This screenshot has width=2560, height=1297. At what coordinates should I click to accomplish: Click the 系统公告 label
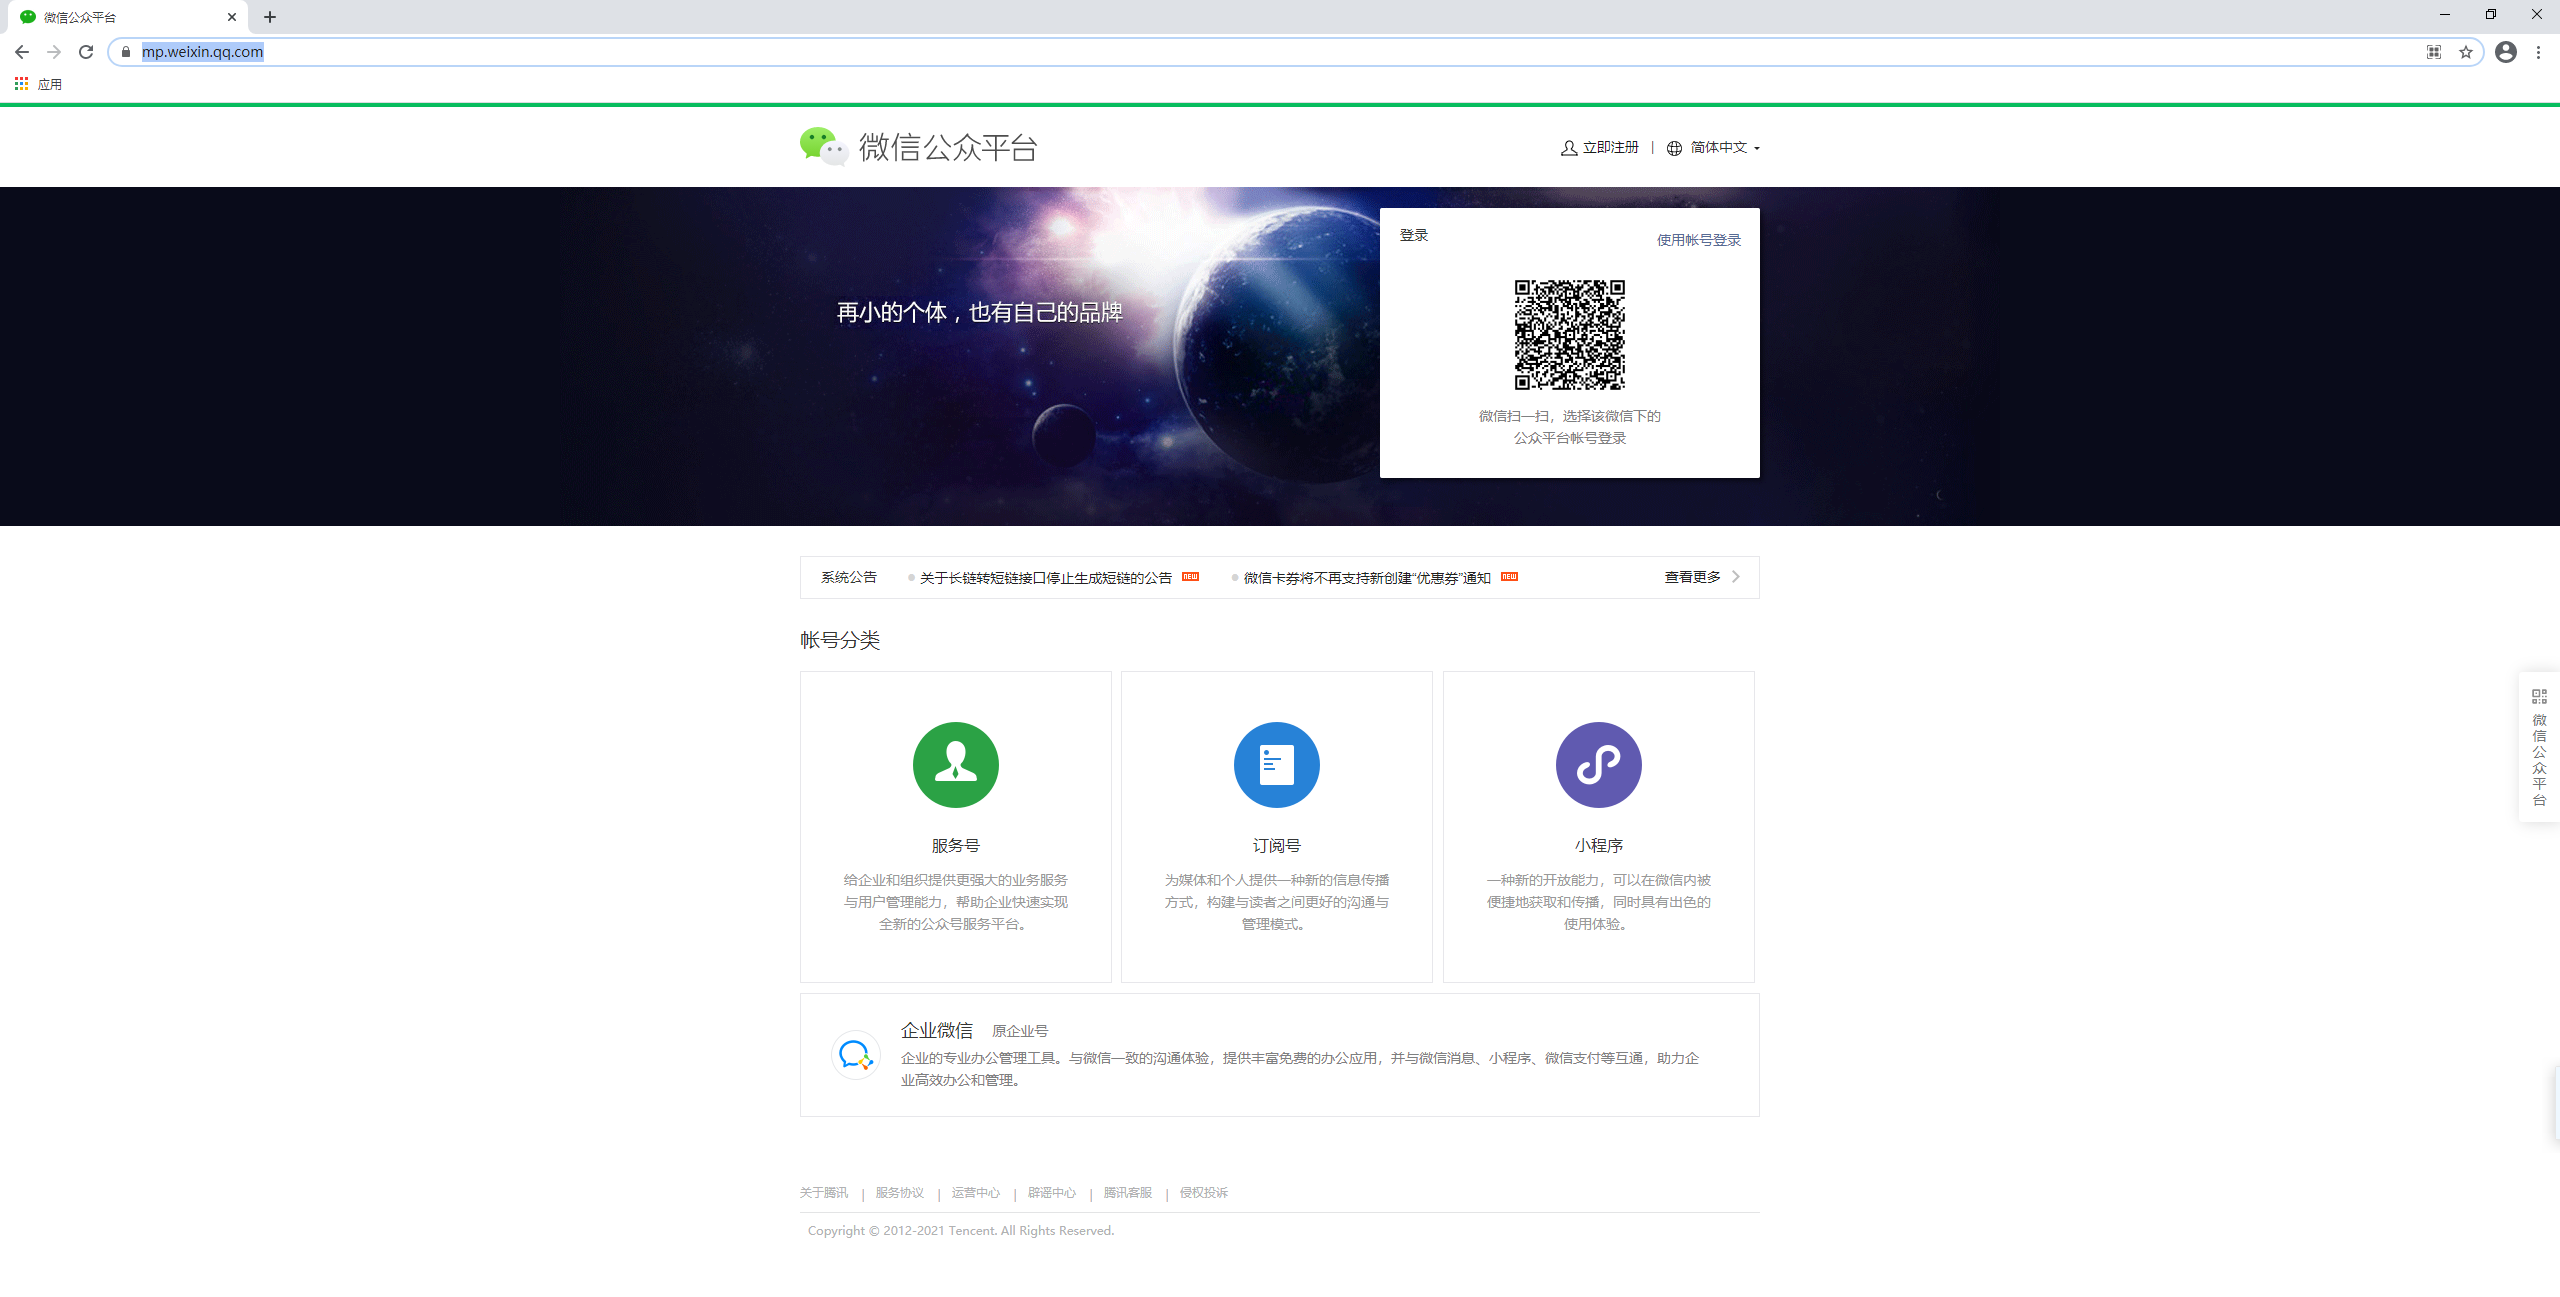[x=848, y=577]
